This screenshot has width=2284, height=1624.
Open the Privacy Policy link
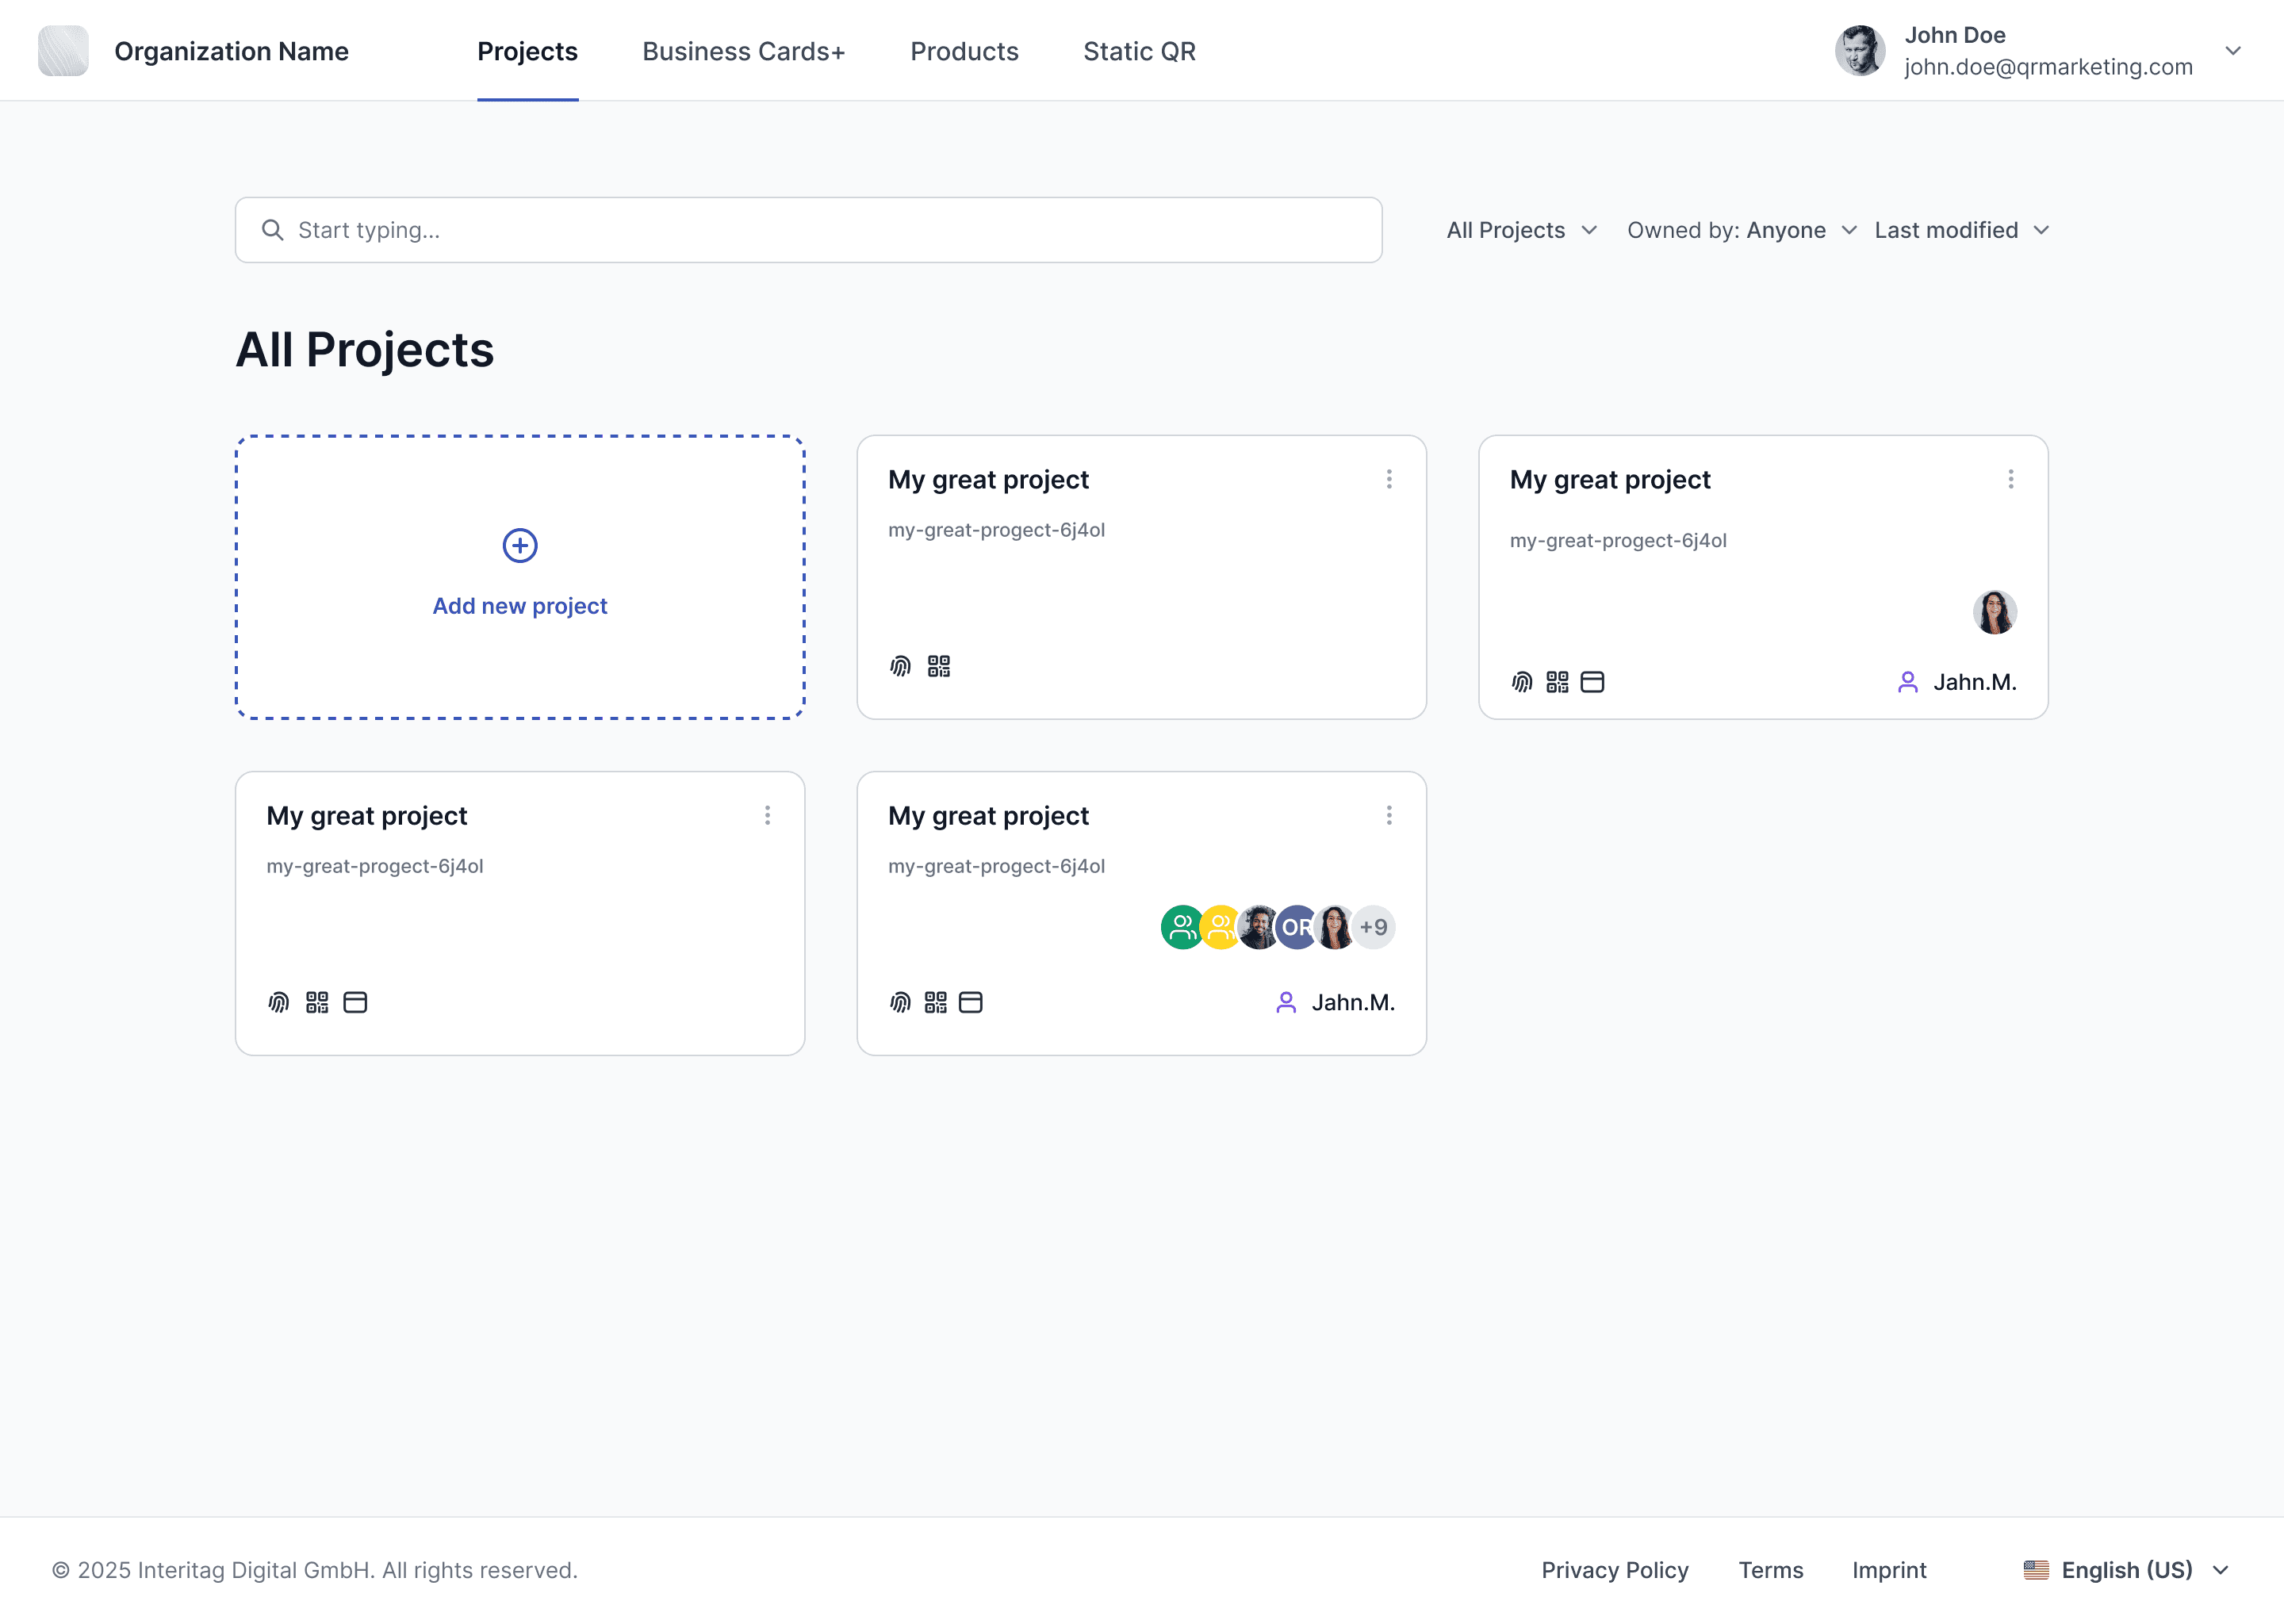click(x=1614, y=1570)
